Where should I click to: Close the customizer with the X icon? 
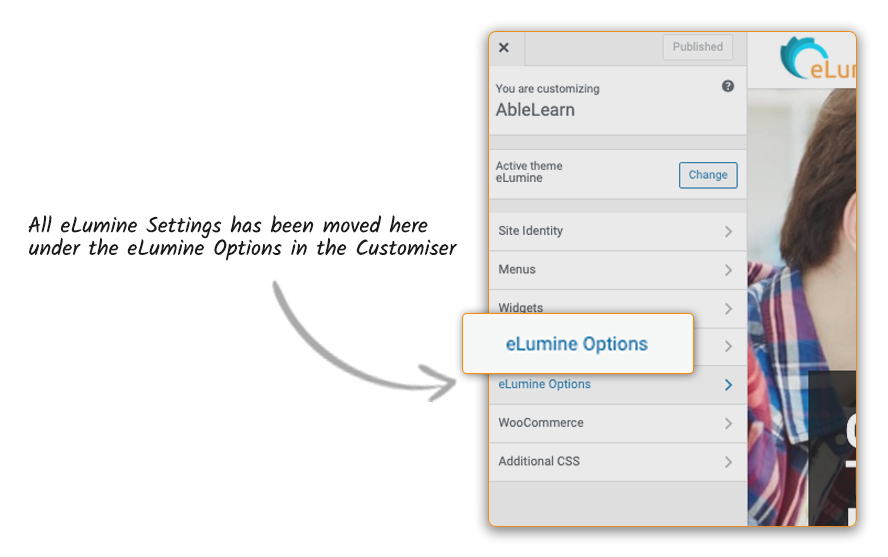point(504,48)
